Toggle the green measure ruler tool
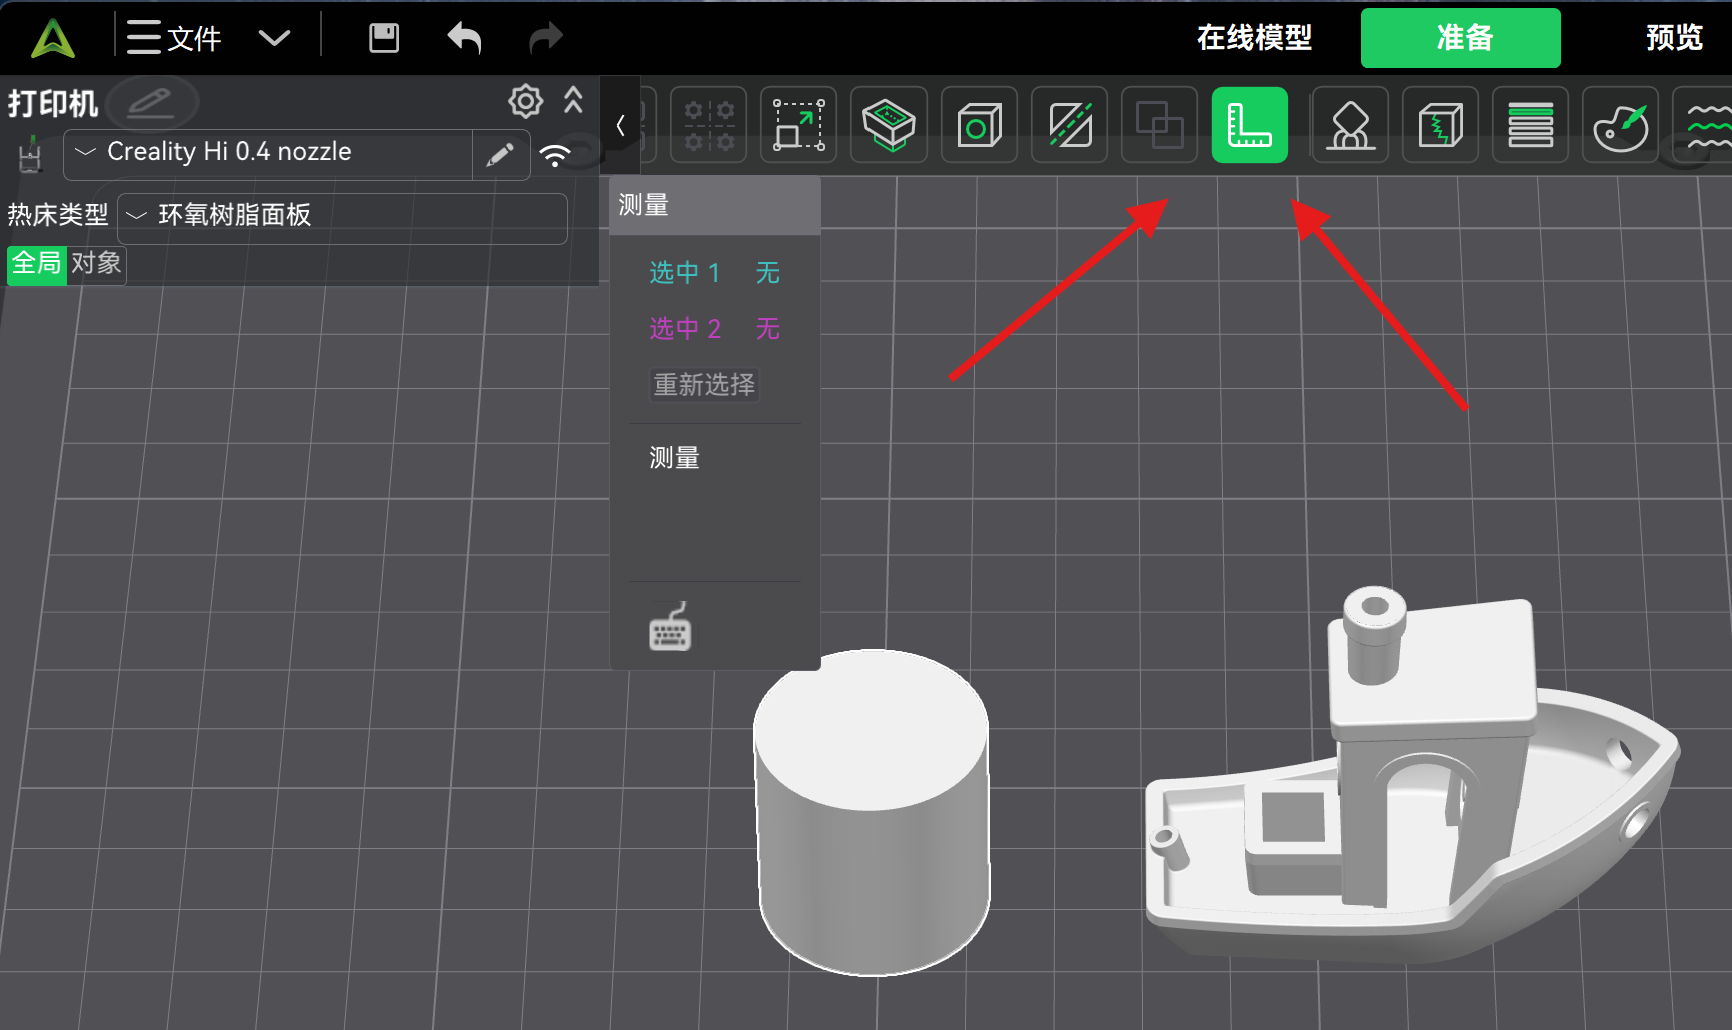 tap(1249, 126)
